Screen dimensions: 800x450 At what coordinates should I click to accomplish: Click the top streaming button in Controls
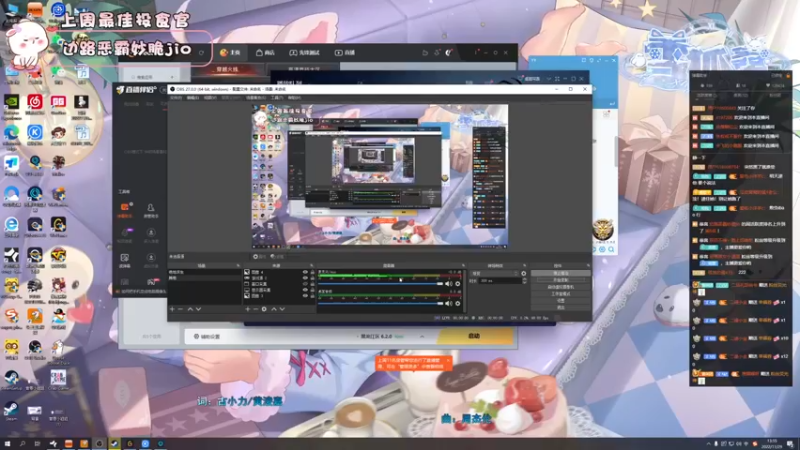point(561,273)
